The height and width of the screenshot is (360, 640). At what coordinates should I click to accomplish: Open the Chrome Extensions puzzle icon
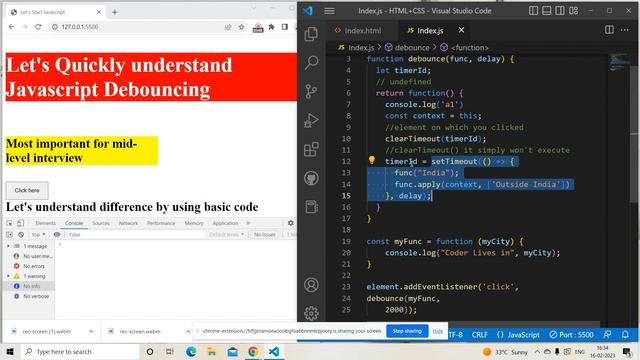click(x=271, y=27)
